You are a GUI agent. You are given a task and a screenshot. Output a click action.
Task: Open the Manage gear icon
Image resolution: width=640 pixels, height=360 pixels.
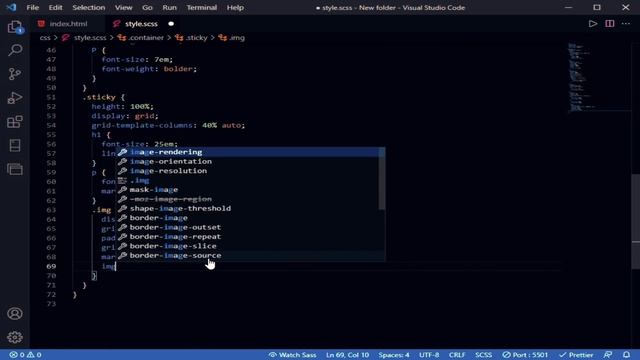click(x=15, y=337)
